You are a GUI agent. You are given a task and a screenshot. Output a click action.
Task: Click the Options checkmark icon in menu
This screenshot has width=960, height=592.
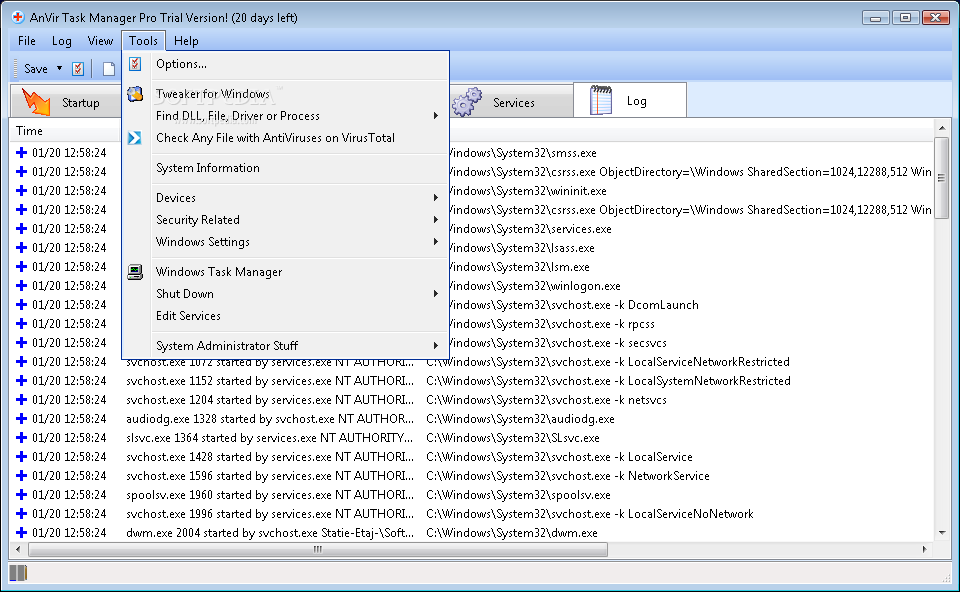click(135, 64)
